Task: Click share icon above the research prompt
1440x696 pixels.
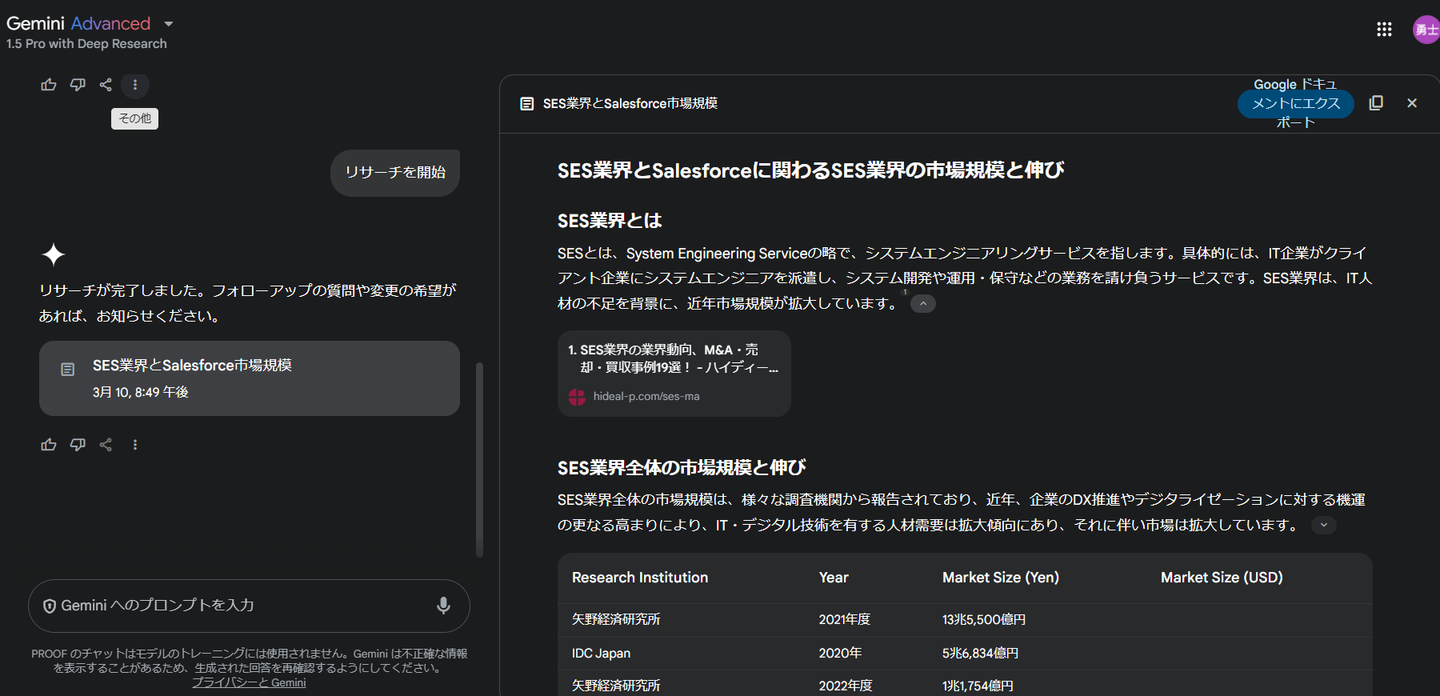Action: point(106,85)
